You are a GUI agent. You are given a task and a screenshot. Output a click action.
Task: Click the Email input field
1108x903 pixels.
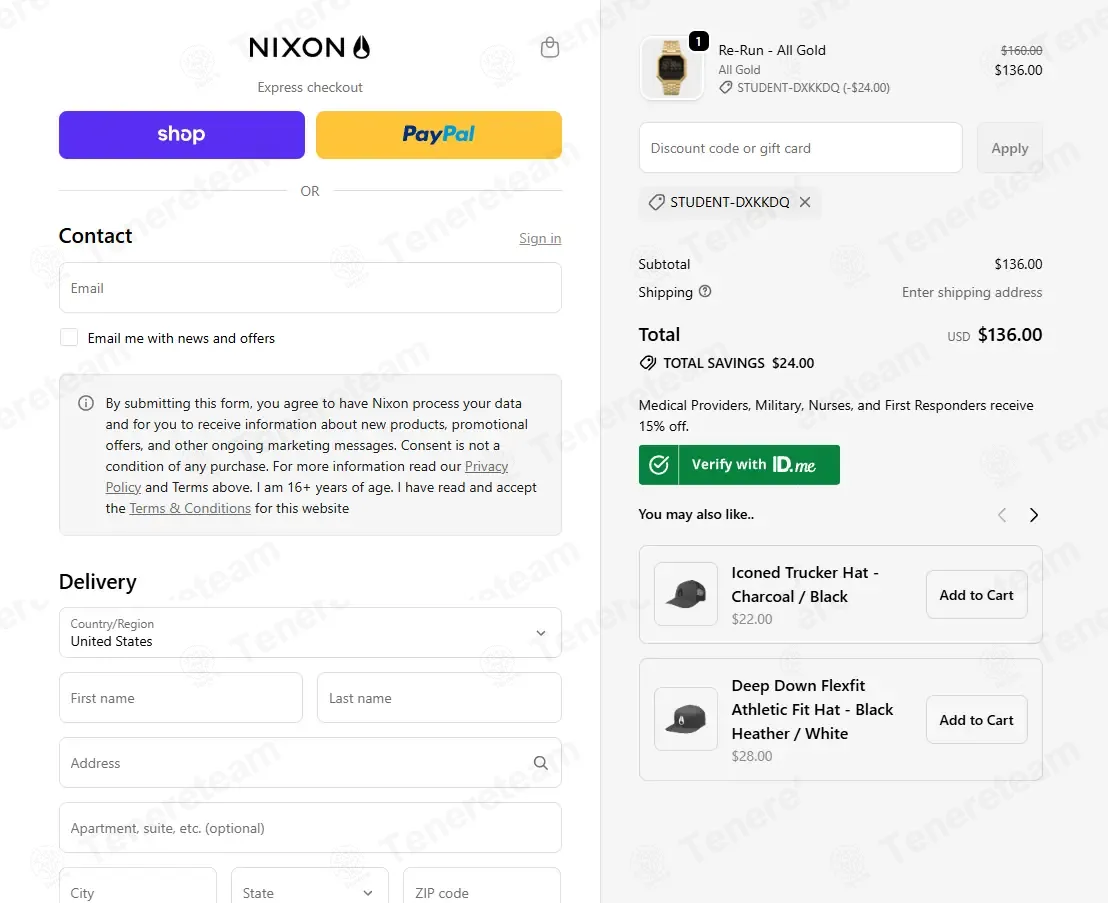pyautogui.click(x=310, y=288)
